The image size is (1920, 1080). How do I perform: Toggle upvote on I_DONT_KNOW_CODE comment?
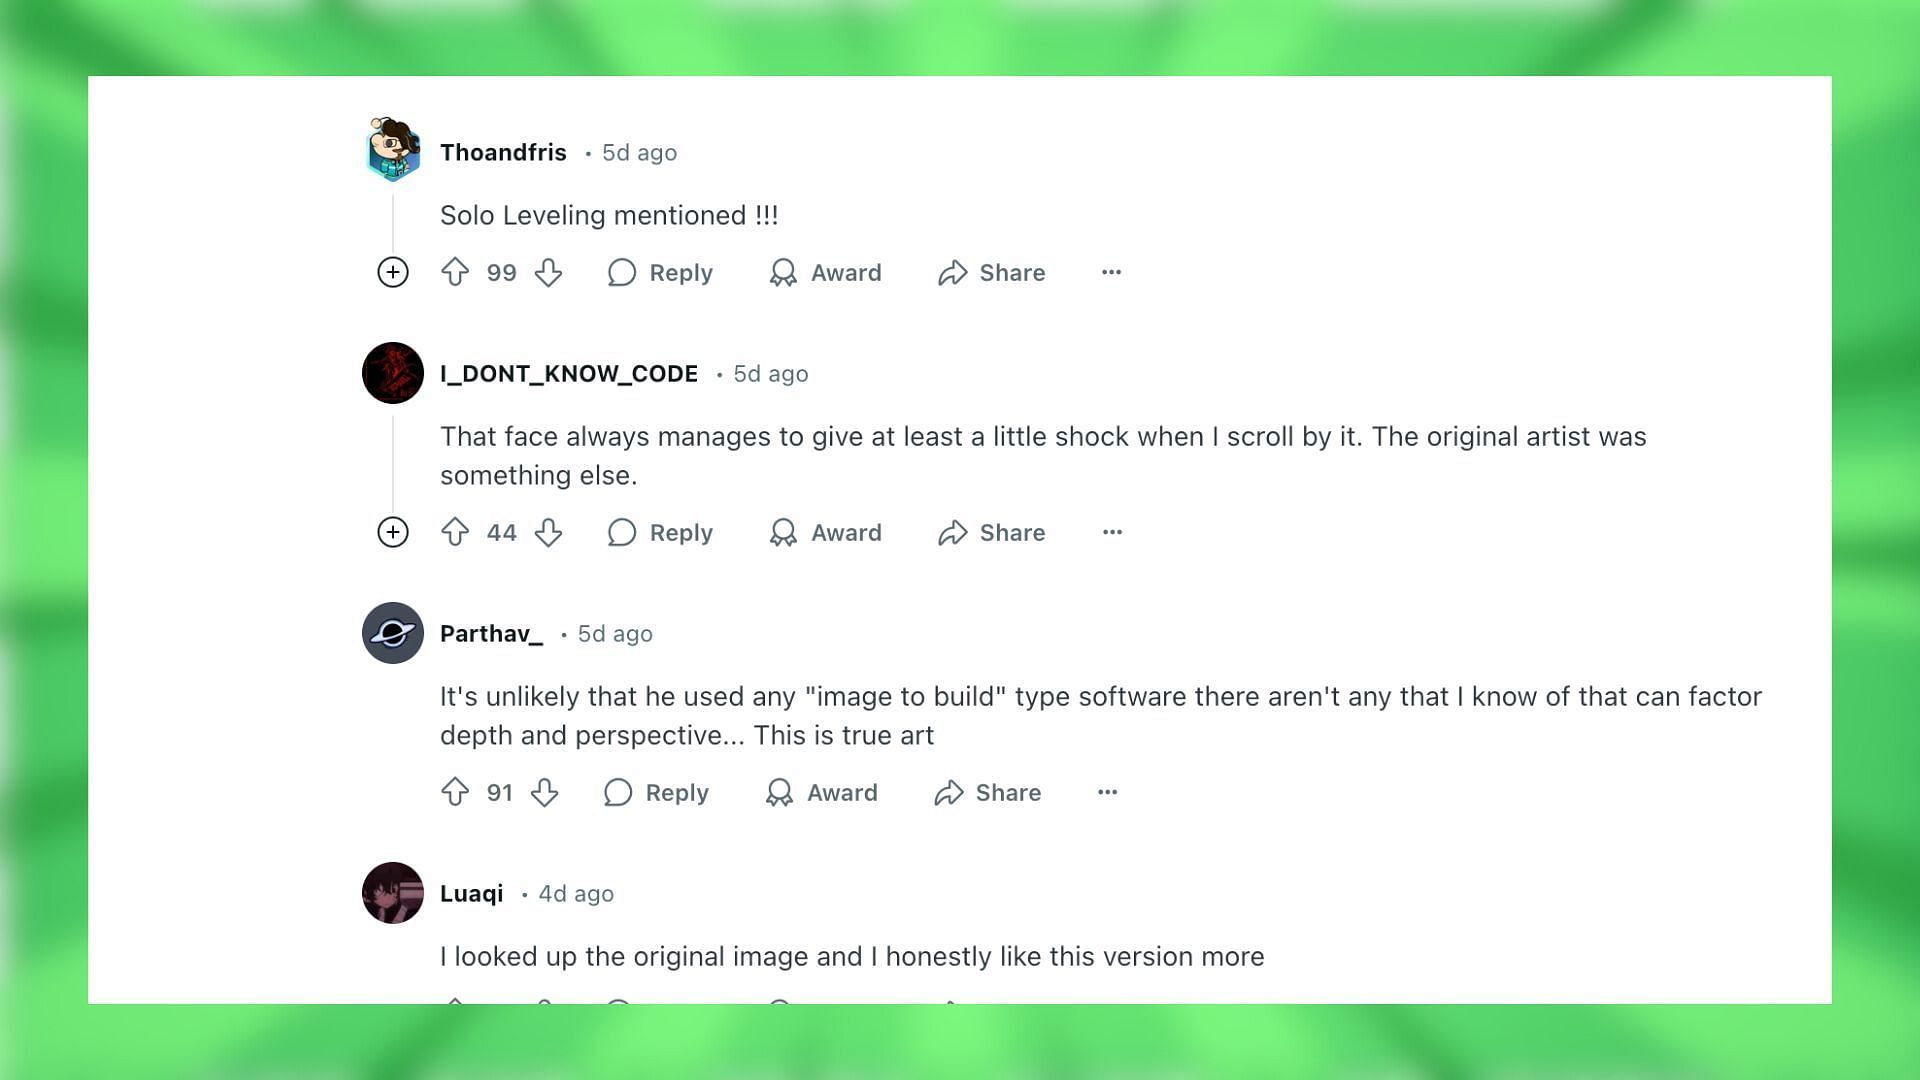click(455, 533)
